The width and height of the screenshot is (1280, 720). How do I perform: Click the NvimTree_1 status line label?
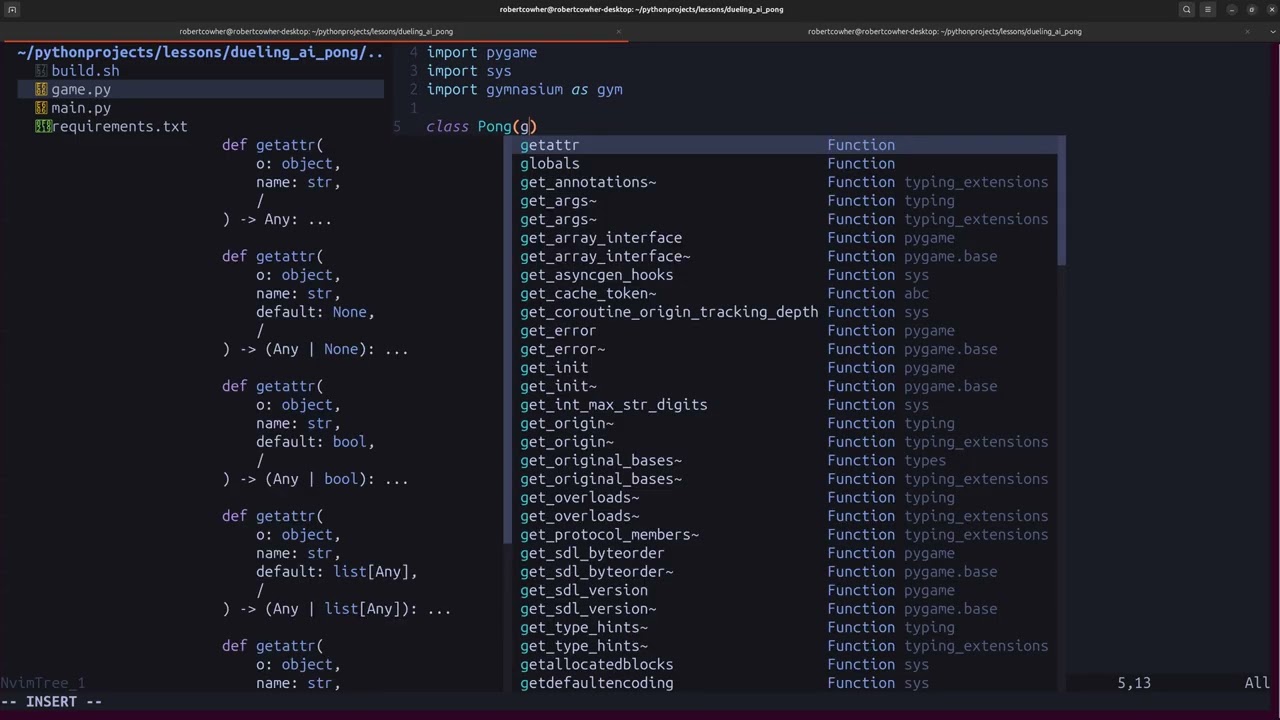tap(43, 682)
